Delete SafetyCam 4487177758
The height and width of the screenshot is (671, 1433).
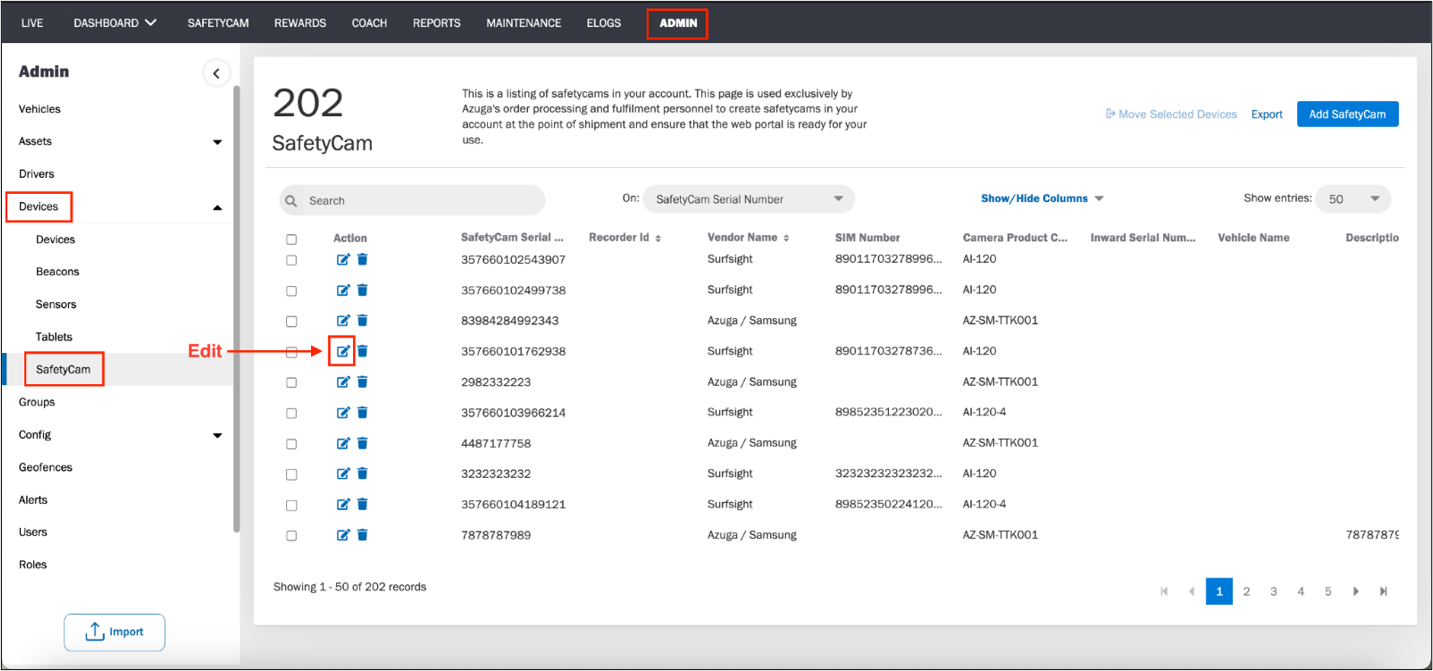[362, 443]
